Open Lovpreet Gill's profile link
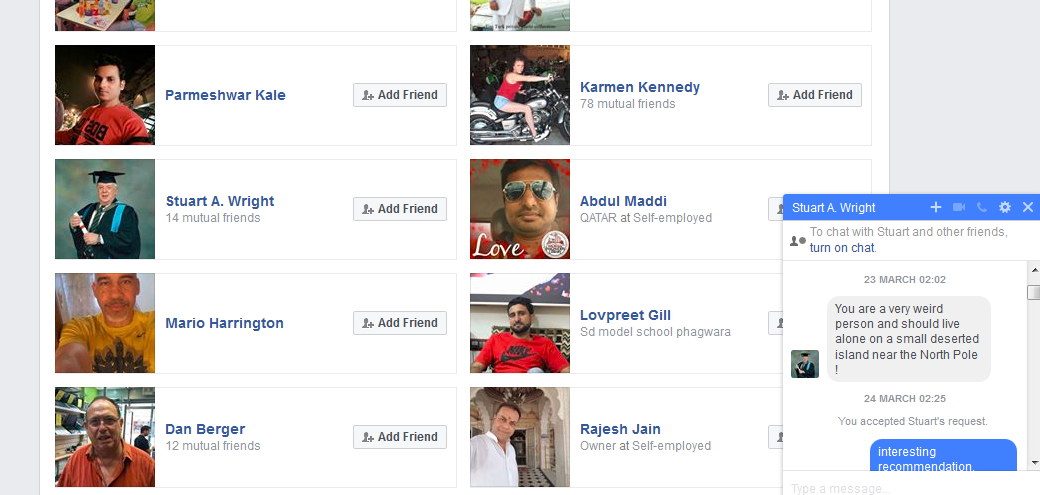 (625, 315)
